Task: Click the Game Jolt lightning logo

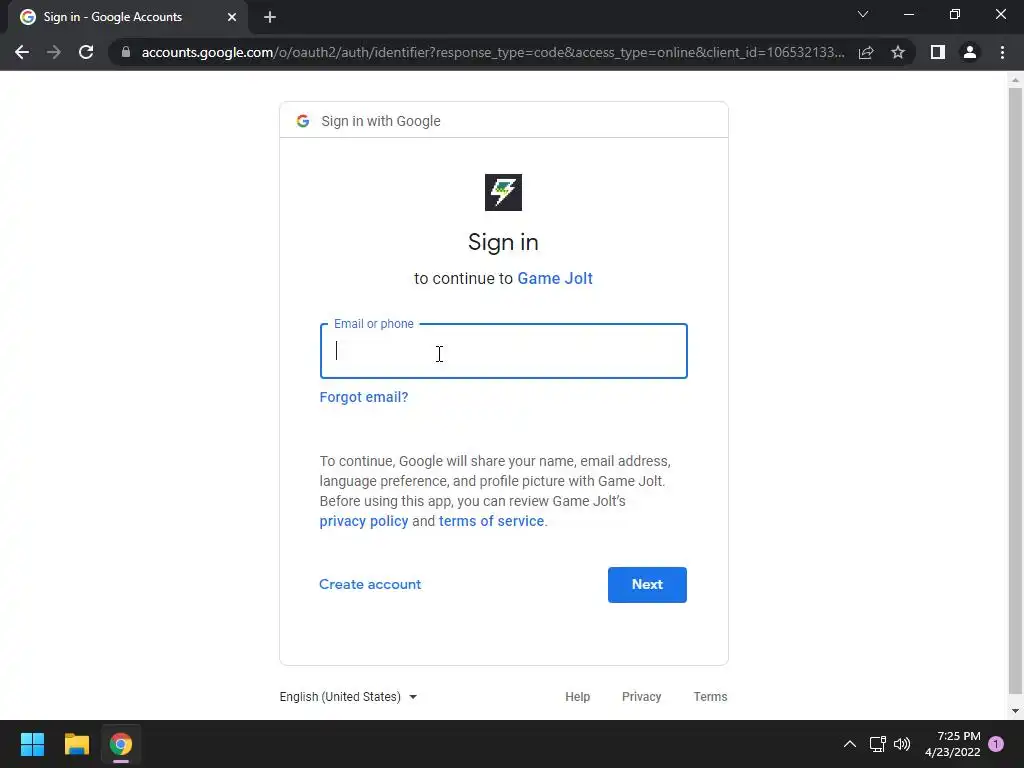Action: tap(504, 193)
